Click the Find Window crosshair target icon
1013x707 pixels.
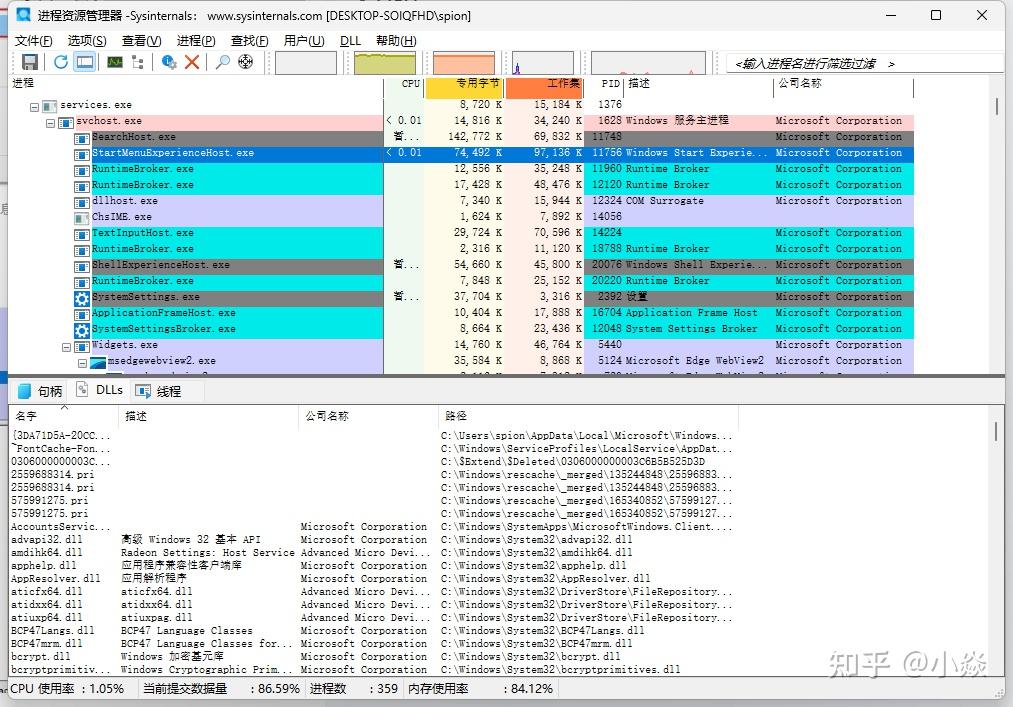246,61
